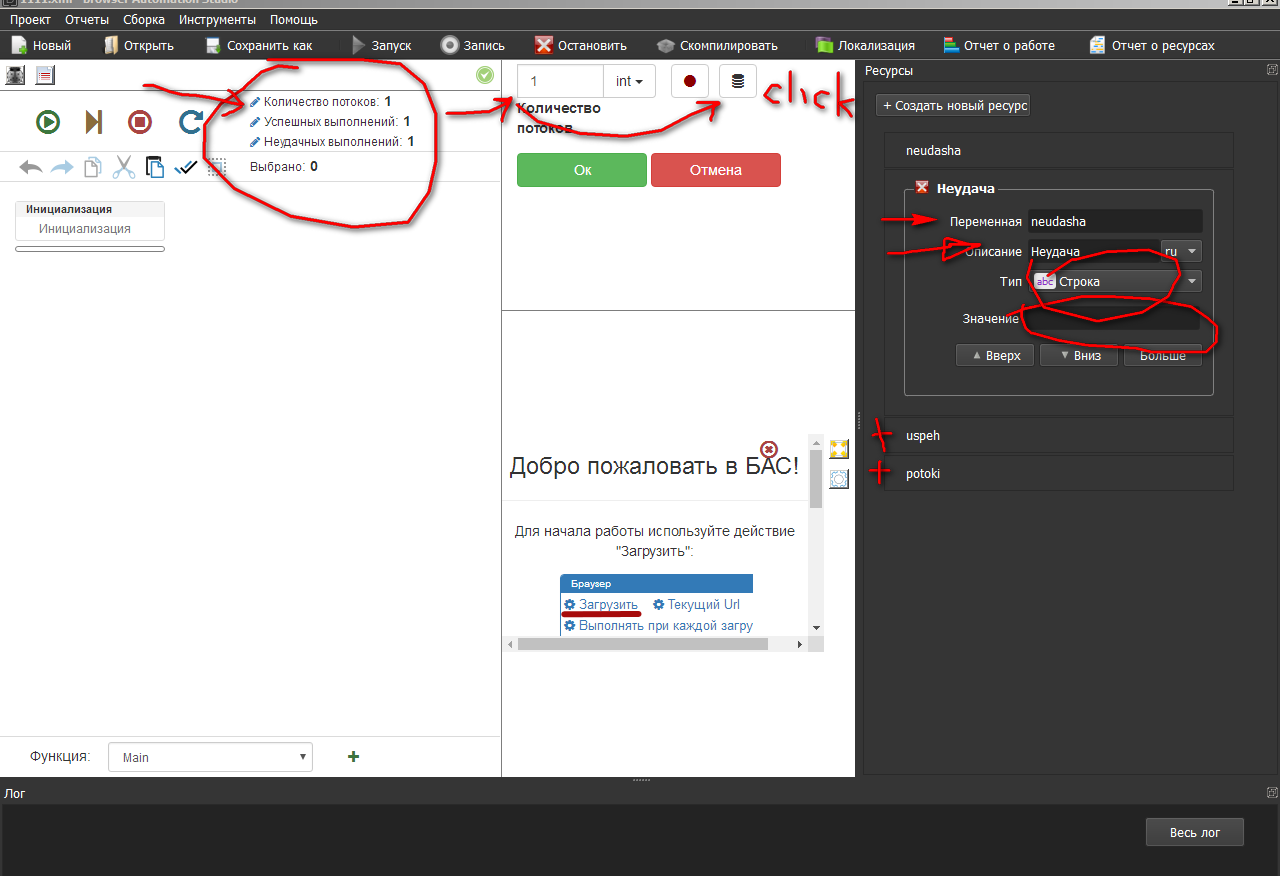1280x876 pixels.
Task: Click the 'Переменная' field with neudasha
Action: (x=1115, y=221)
